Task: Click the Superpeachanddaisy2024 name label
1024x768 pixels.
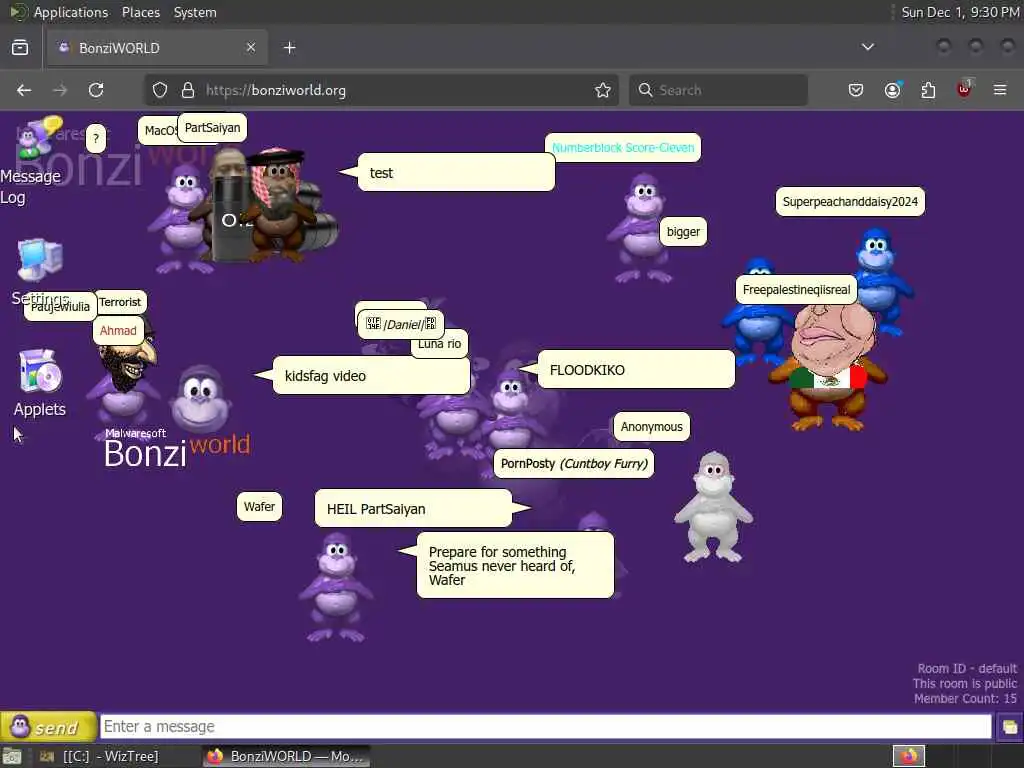Action: point(850,202)
